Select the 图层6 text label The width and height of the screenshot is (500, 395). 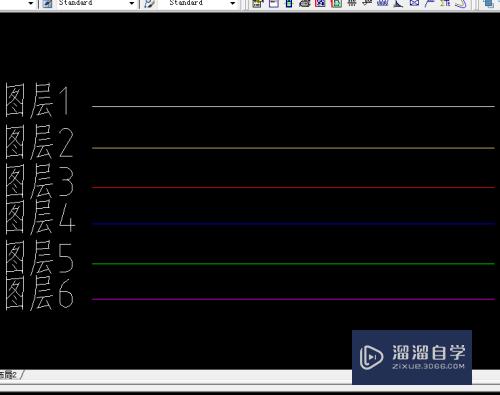click(x=39, y=293)
